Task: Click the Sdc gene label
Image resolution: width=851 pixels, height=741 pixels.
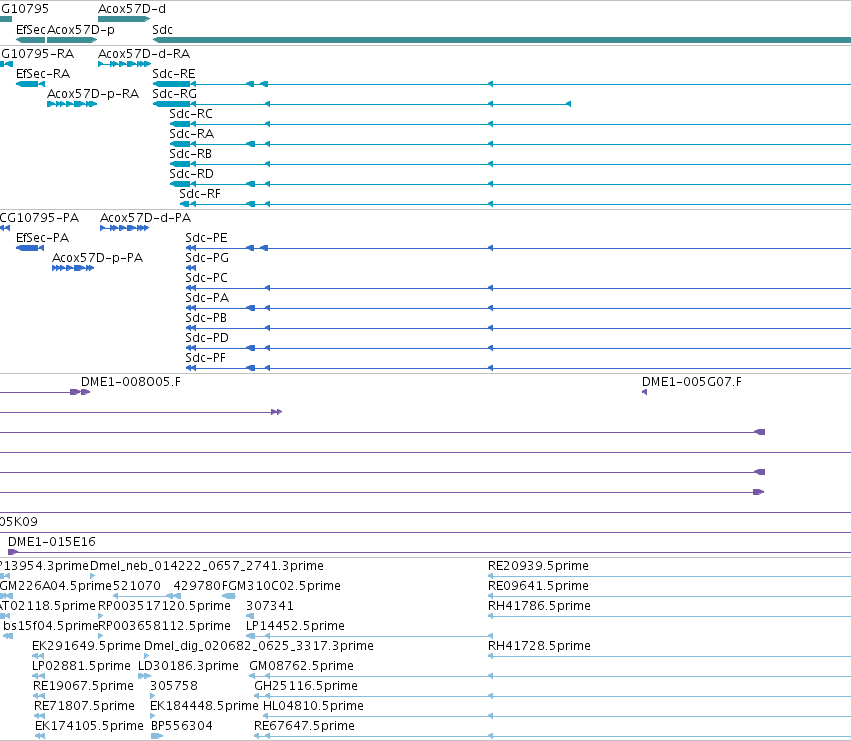Action: click(x=162, y=30)
